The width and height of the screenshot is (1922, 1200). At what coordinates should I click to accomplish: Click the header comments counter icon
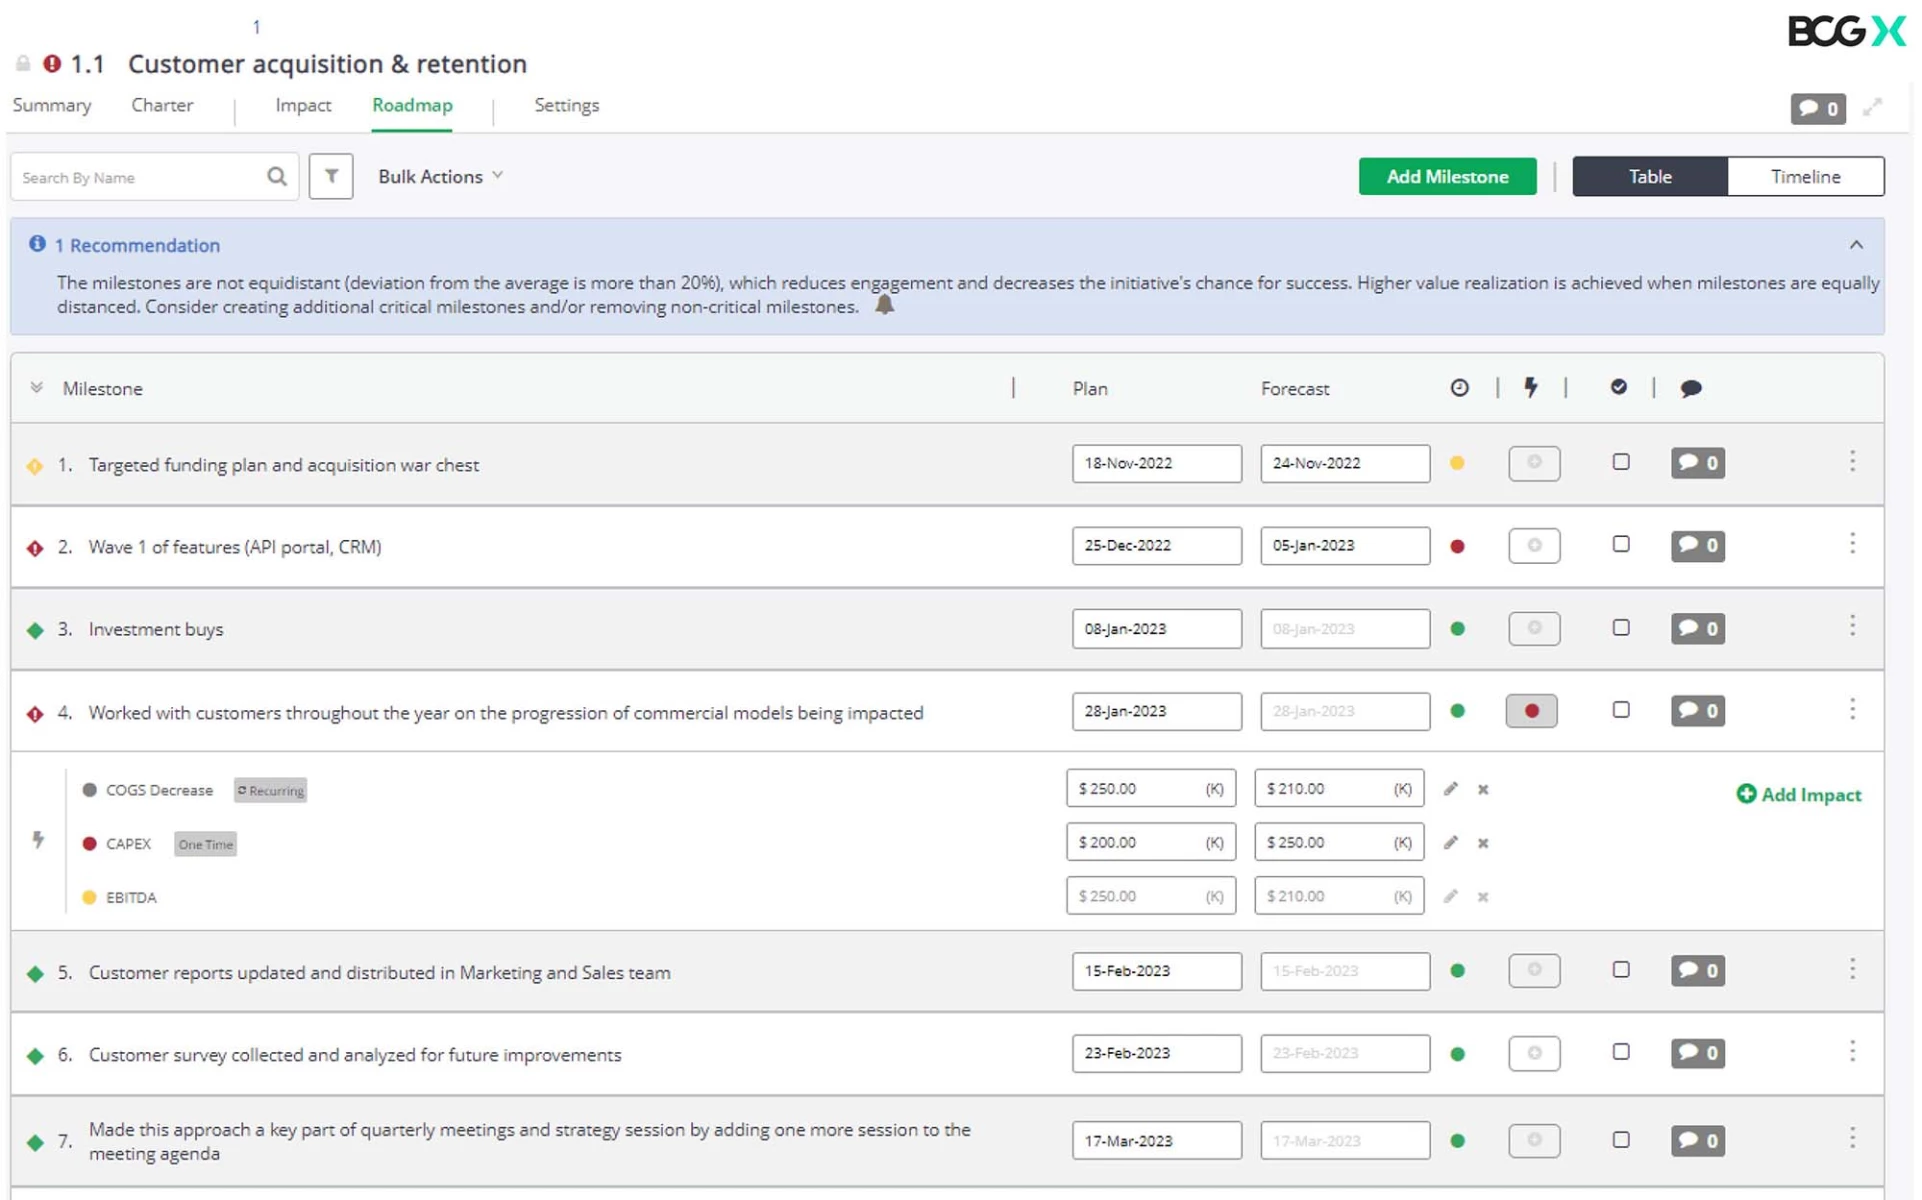point(1817,108)
